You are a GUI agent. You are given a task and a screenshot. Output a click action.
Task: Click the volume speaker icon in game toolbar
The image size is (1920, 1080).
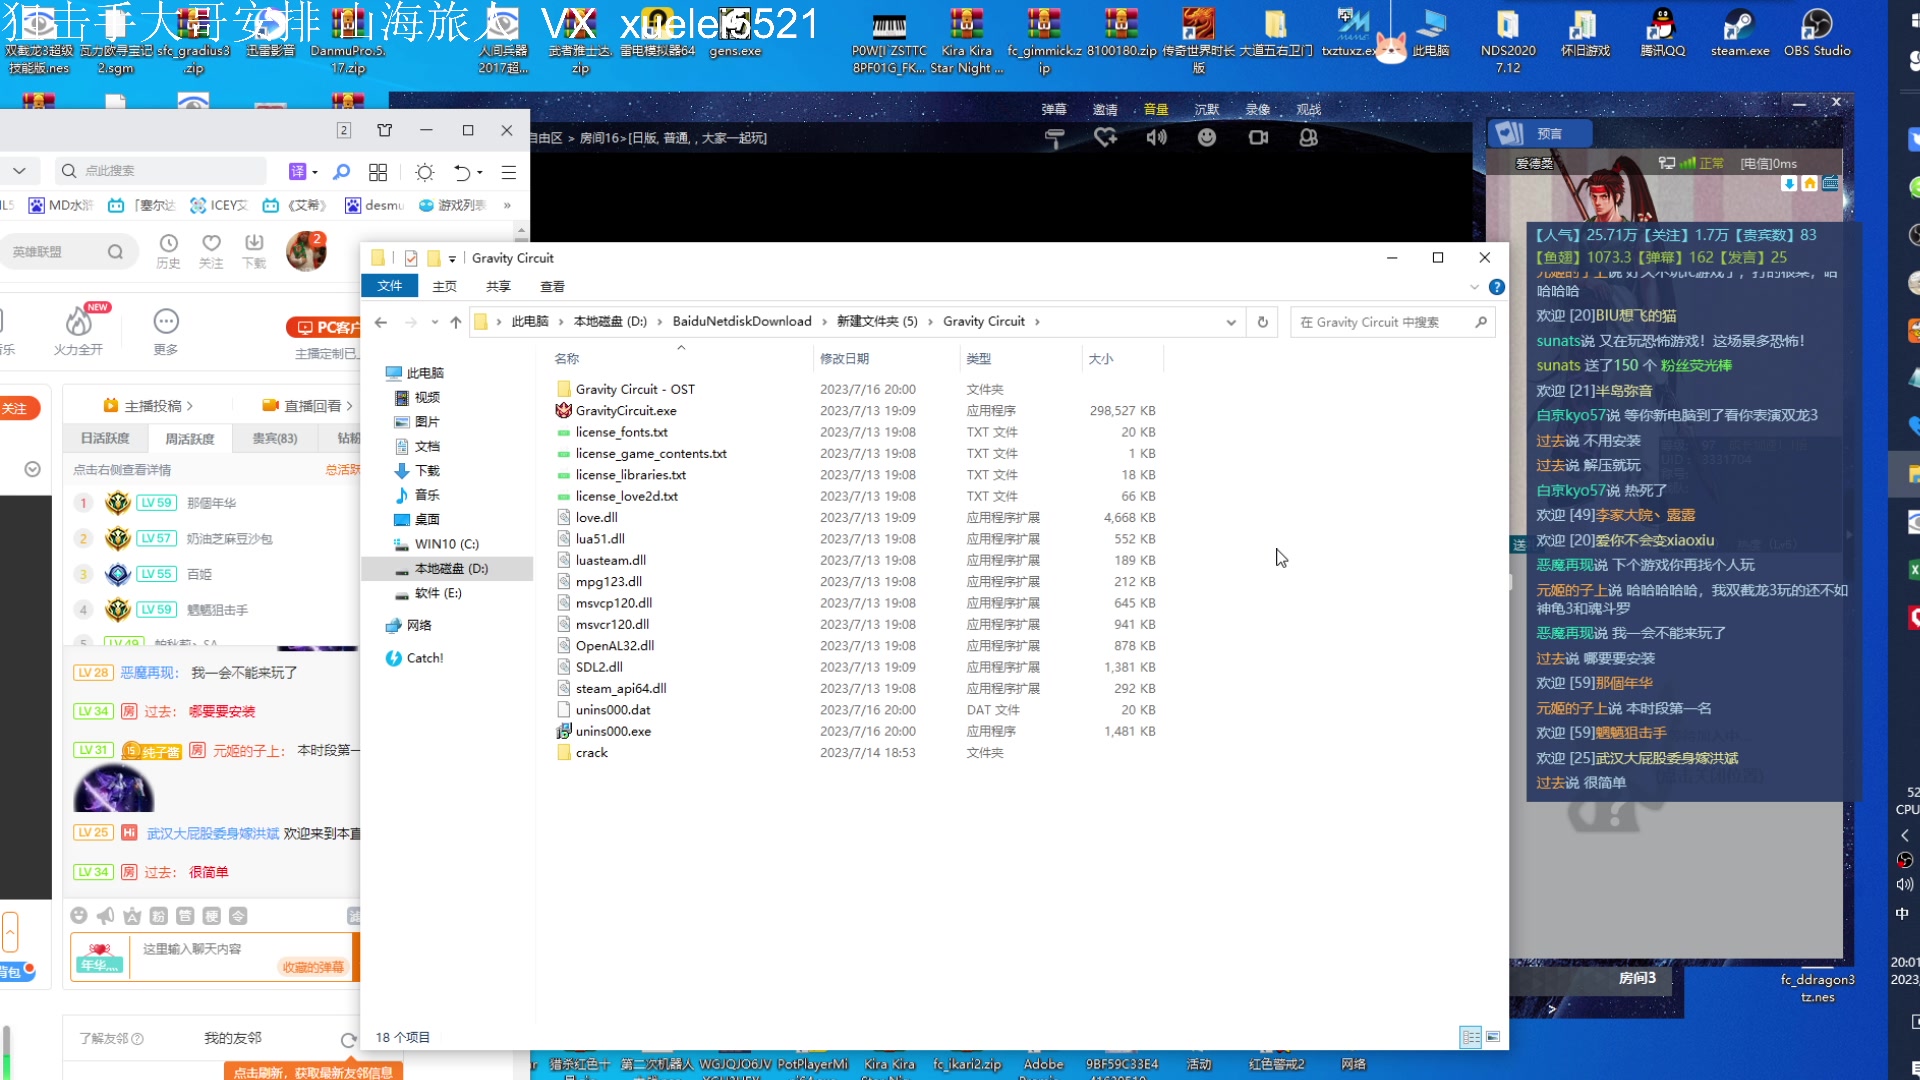click(1156, 138)
